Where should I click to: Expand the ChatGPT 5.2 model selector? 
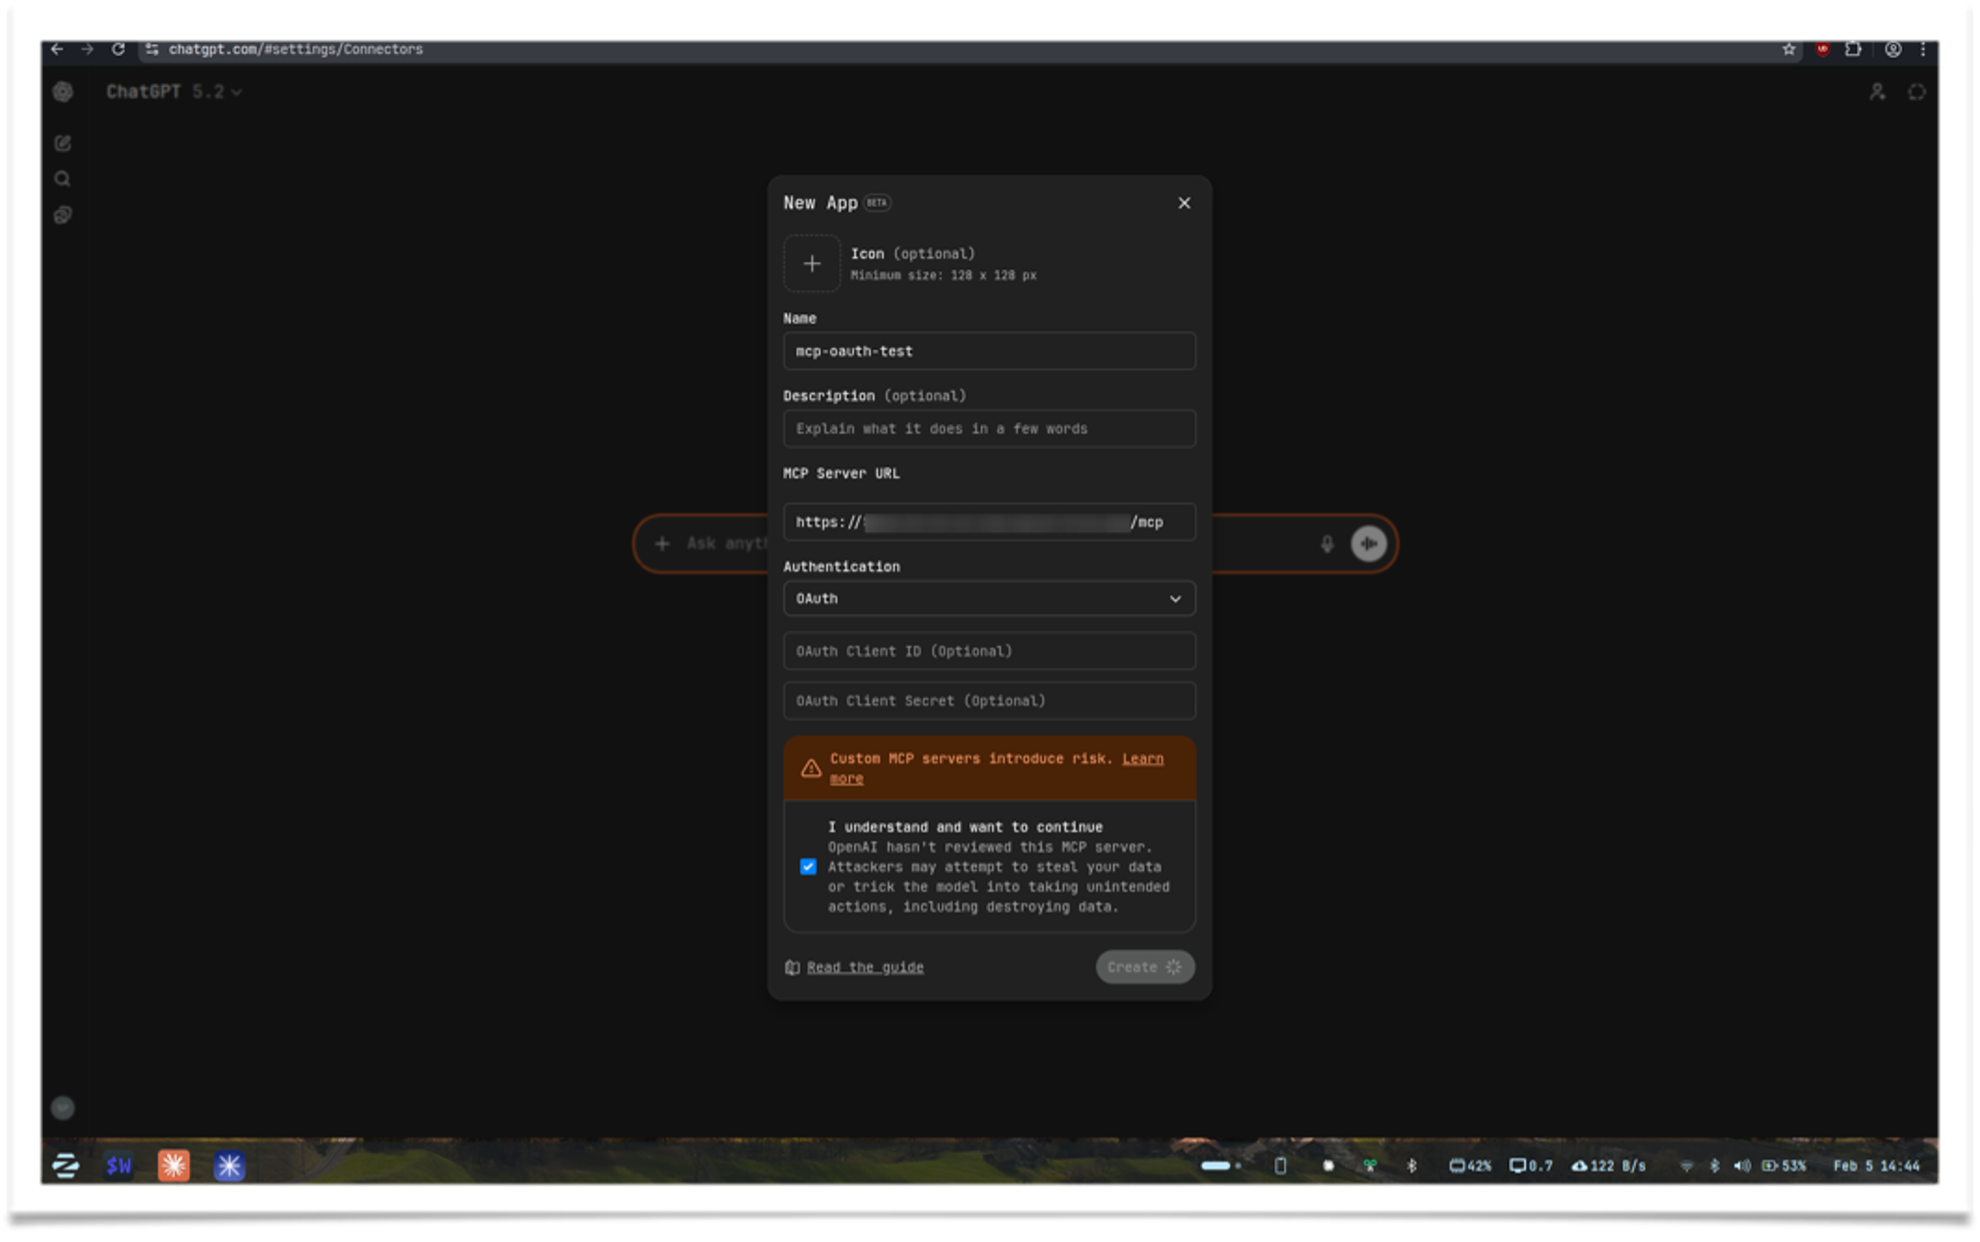point(174,91)
